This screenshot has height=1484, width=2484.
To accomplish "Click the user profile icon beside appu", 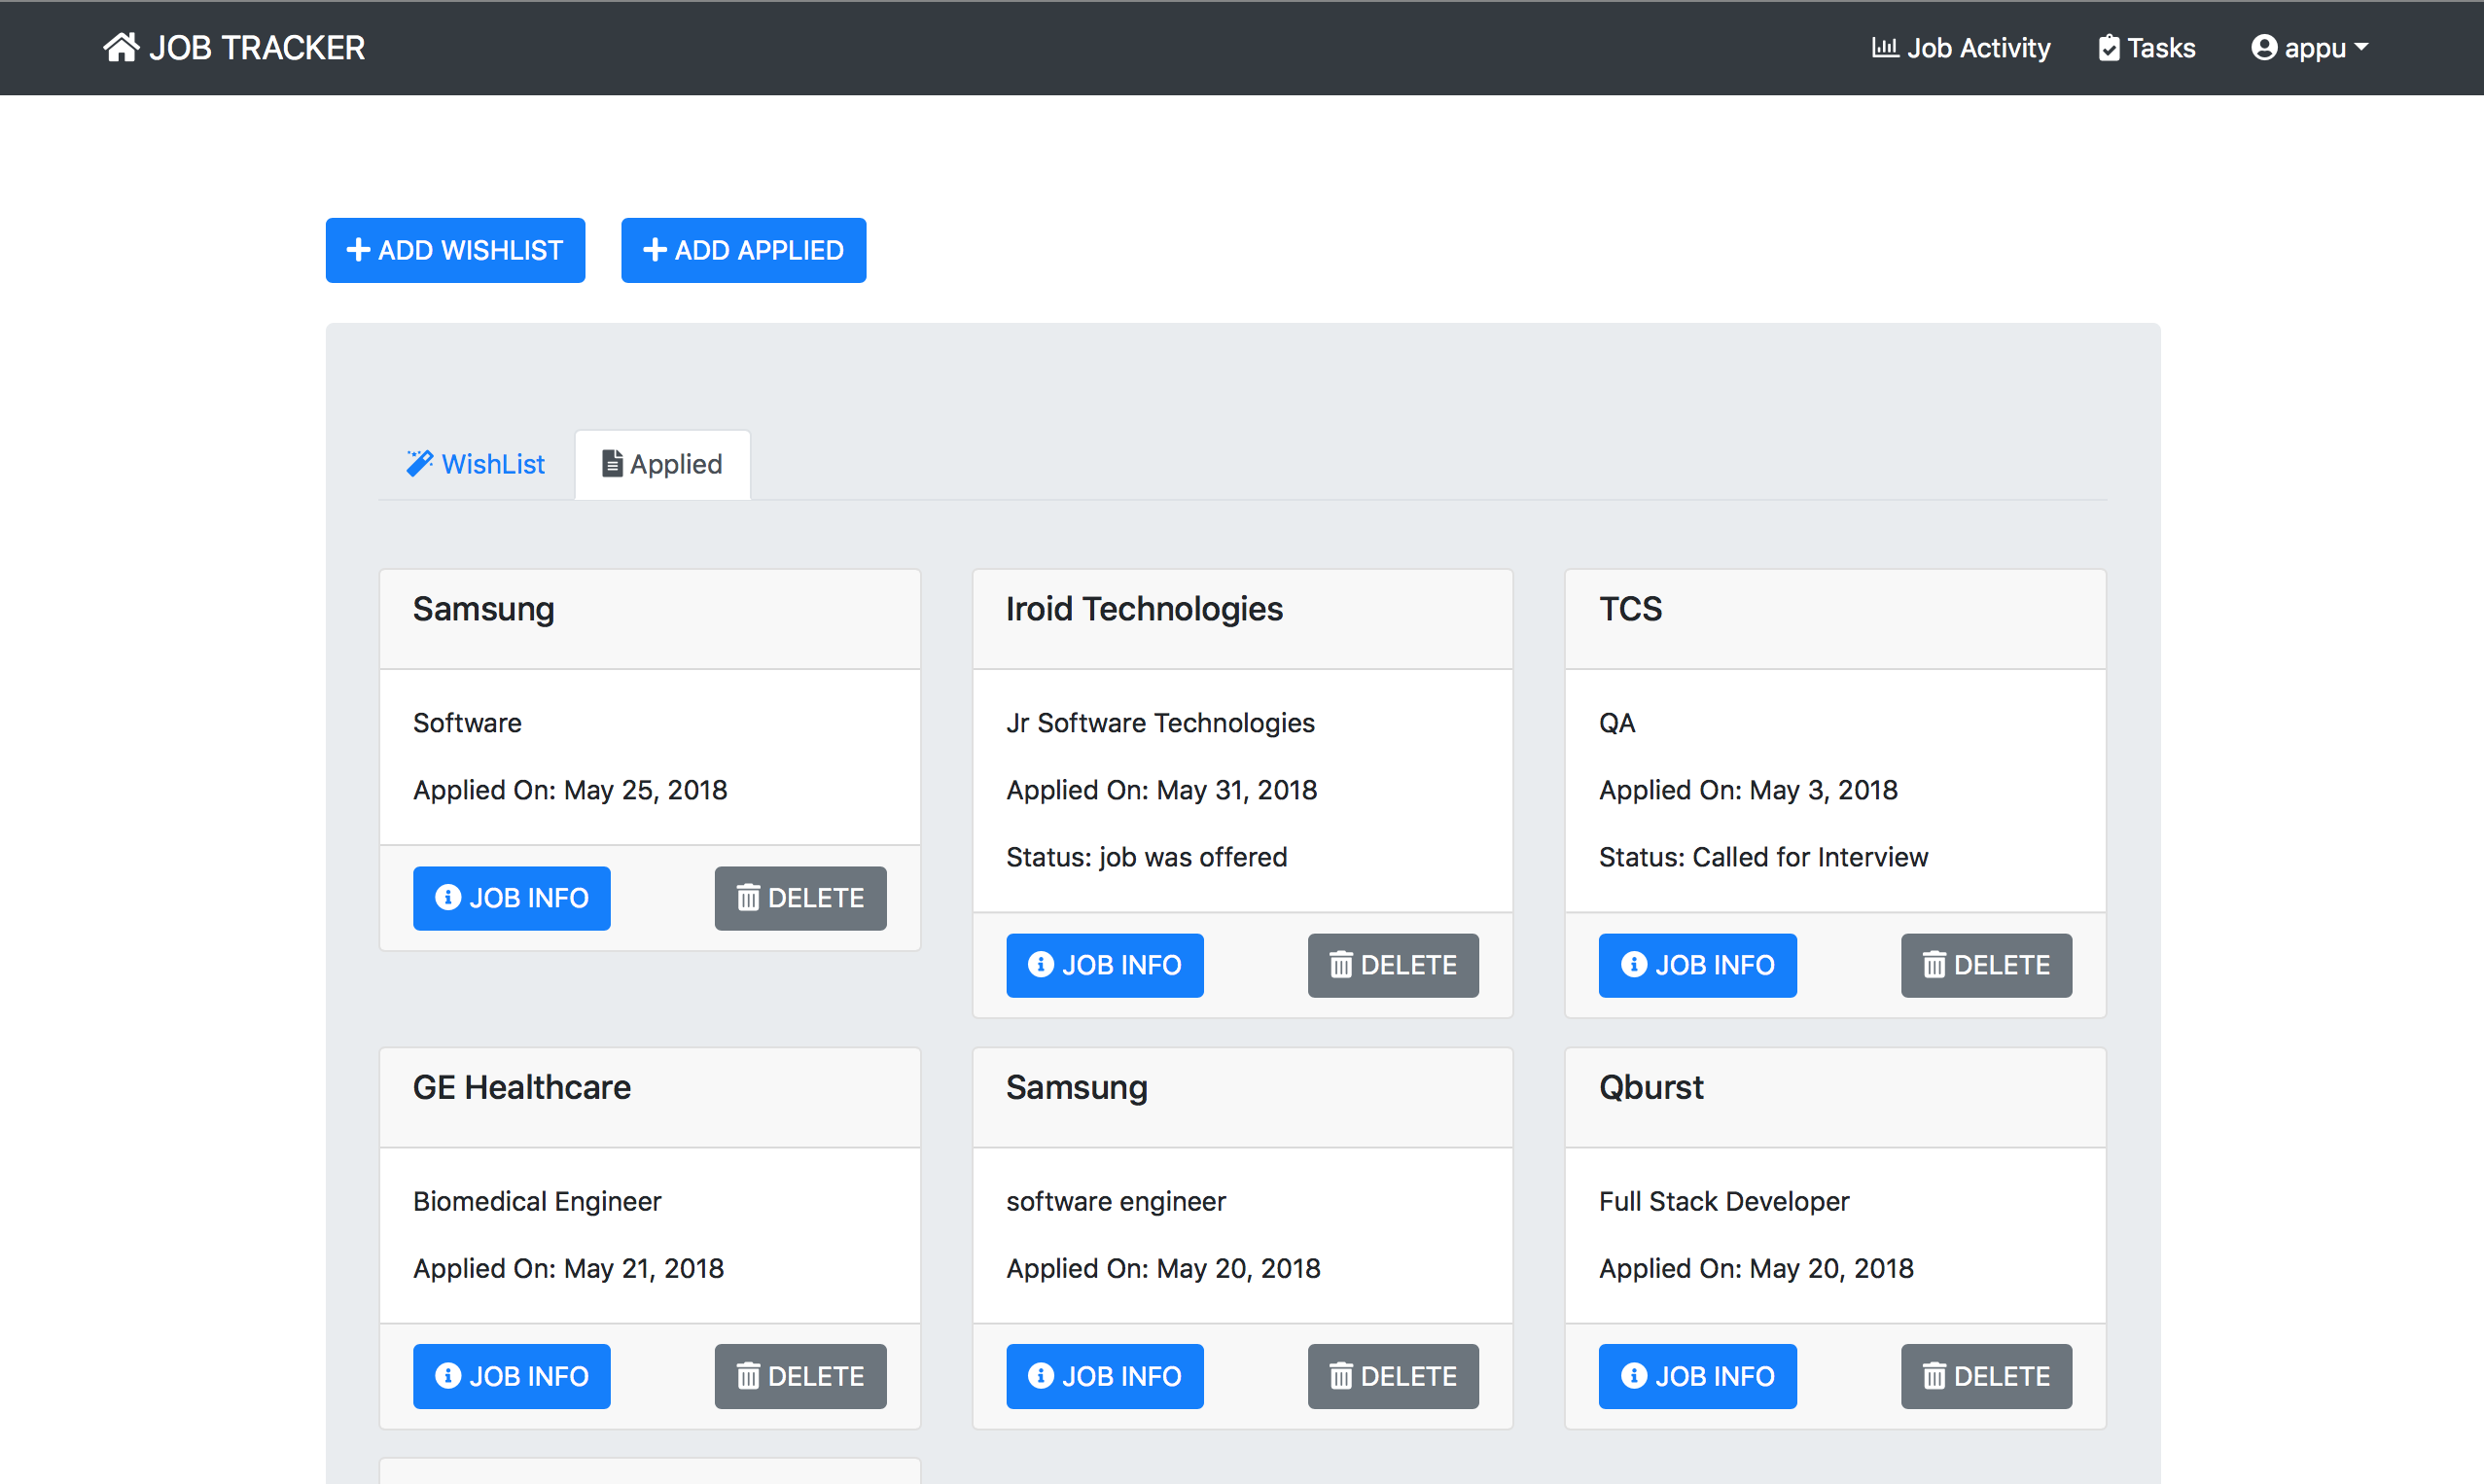I will [2265, 46].
